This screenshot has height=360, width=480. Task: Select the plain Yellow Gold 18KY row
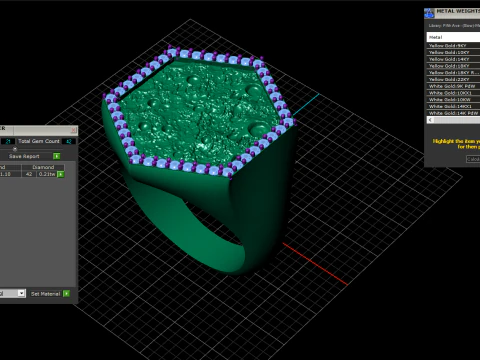point(453,66)
